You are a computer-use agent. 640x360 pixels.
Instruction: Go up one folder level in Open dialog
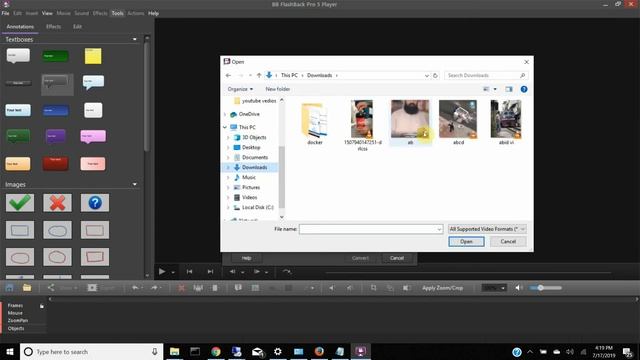coord(259,76)
